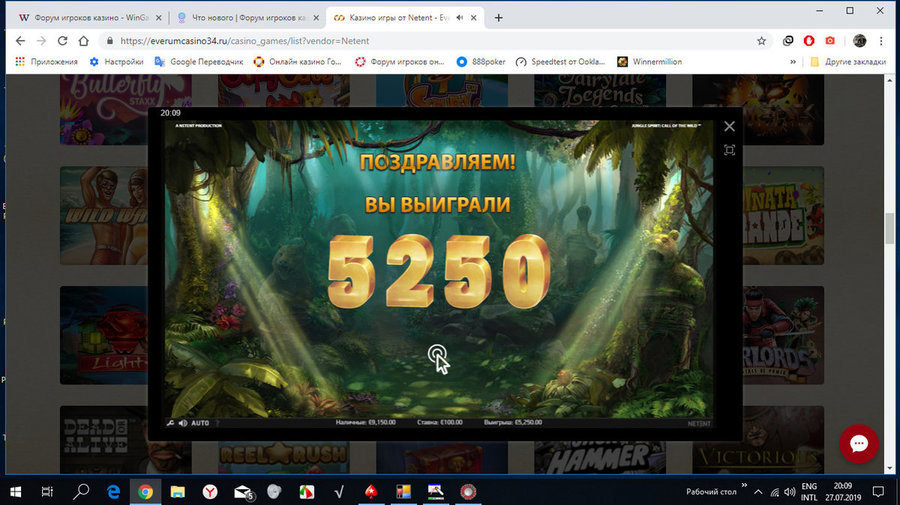Image resolution: width=900 pixels, height=505 pixels.
Task: Toggle fullscreen mode for the game
Action: [x=729, y=150]
